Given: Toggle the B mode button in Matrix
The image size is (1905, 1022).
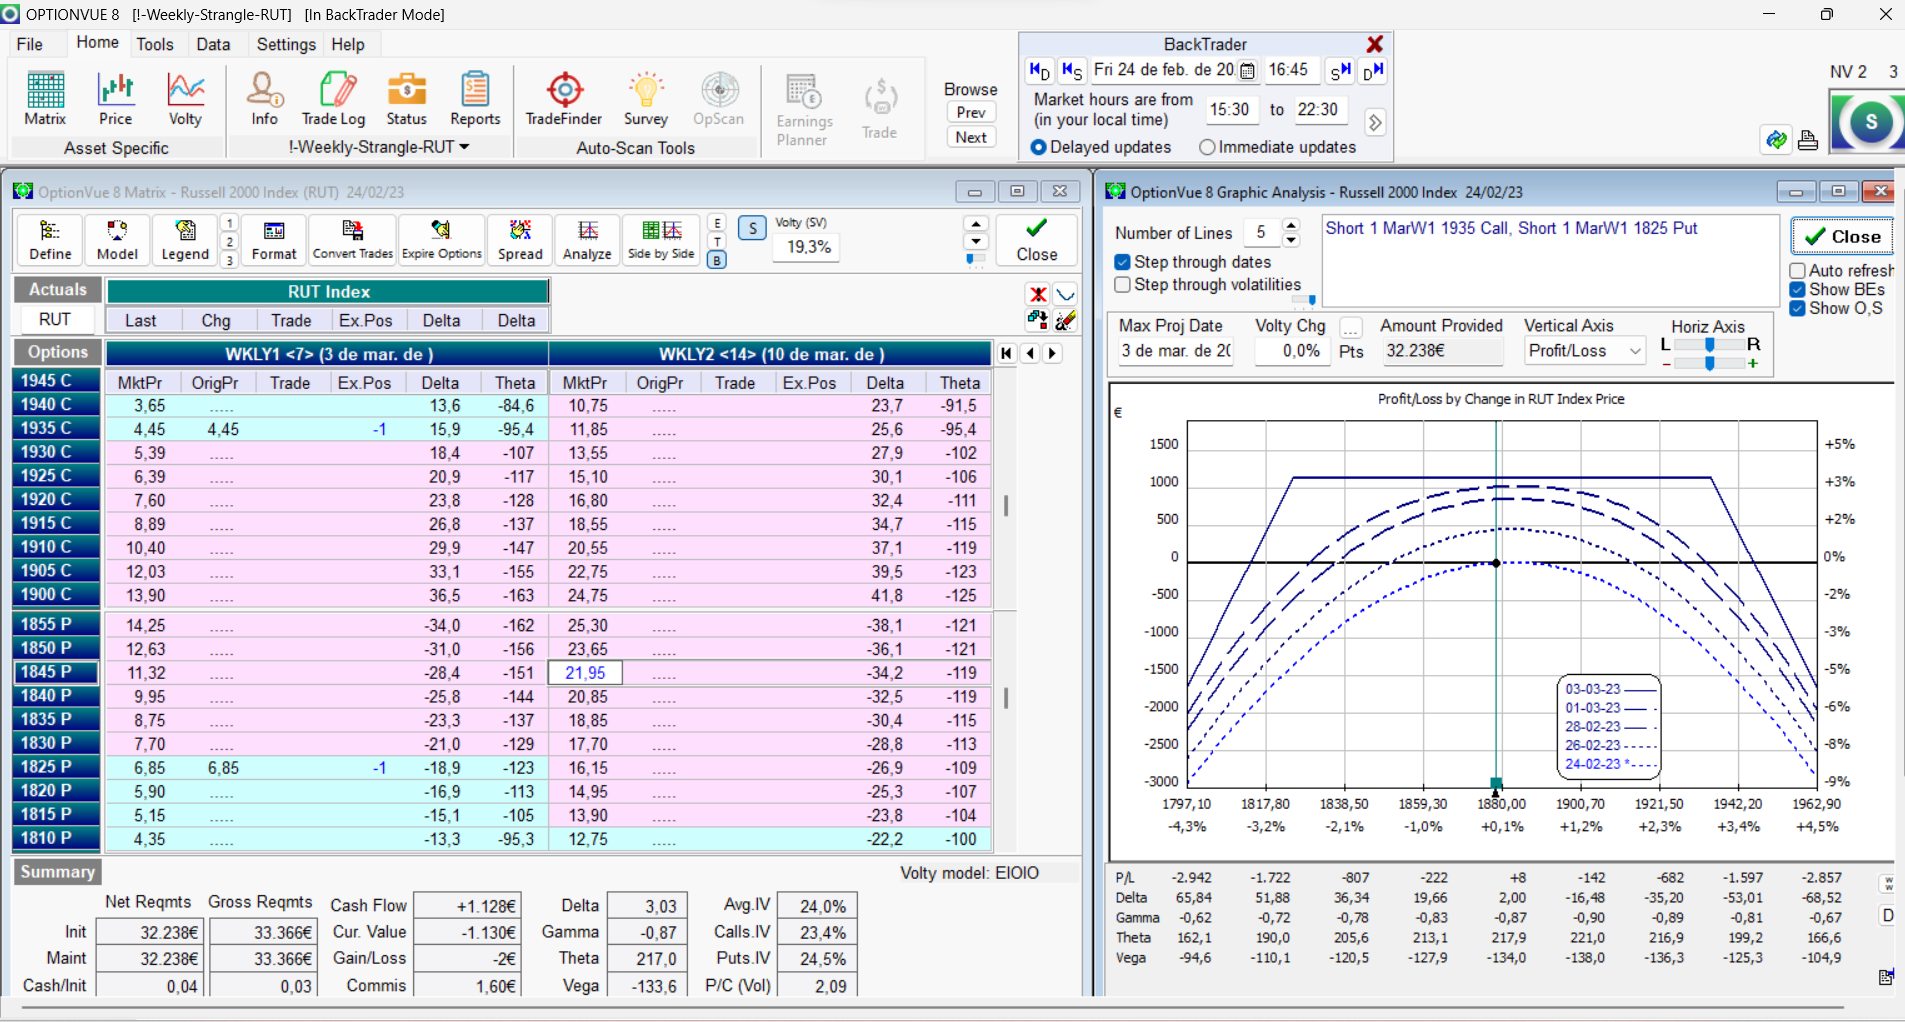Looking at the screenshot, I should click(x=717, y=260).
